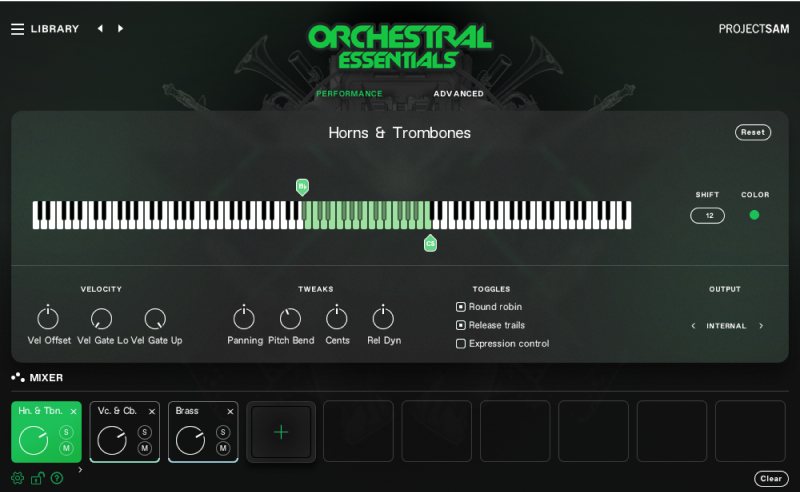Click the Vc. & Cb. volume knob
The width and height of the screenshot is (800, 492).
point(112,440)
